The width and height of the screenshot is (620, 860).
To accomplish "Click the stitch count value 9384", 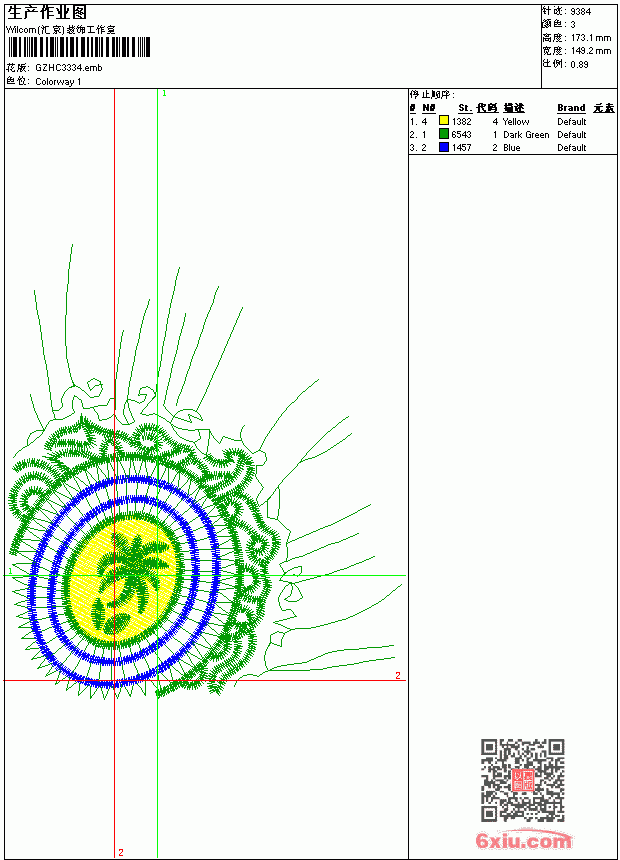I will pos(580,12).
